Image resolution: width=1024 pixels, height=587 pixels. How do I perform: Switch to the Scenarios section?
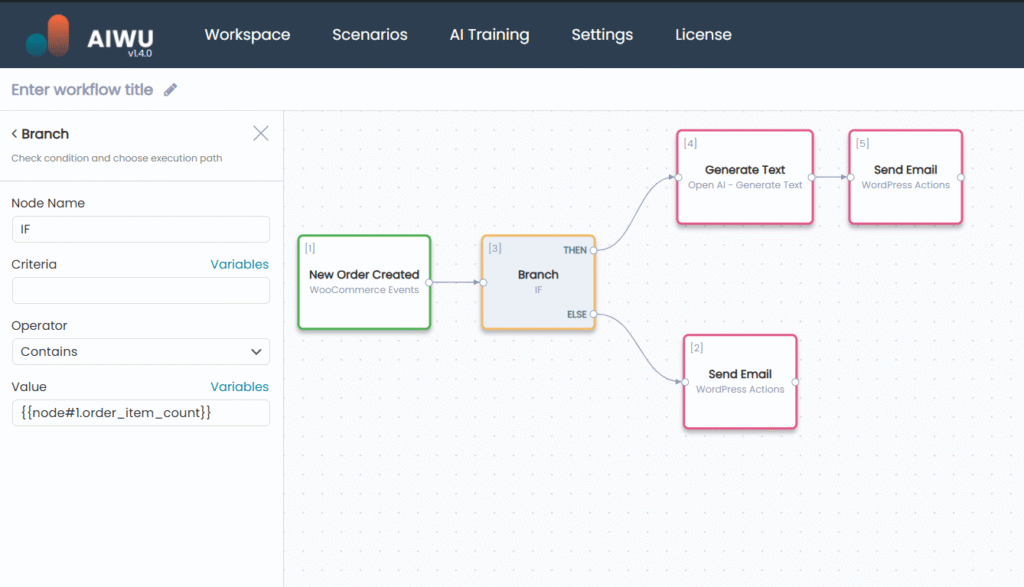click(x=369, y=34)
